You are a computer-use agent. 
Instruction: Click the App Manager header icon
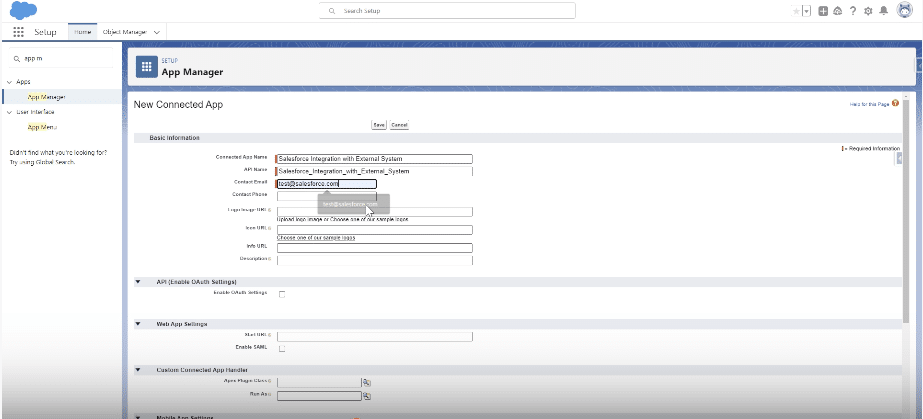pyautogui.click(x=147, y=66)
